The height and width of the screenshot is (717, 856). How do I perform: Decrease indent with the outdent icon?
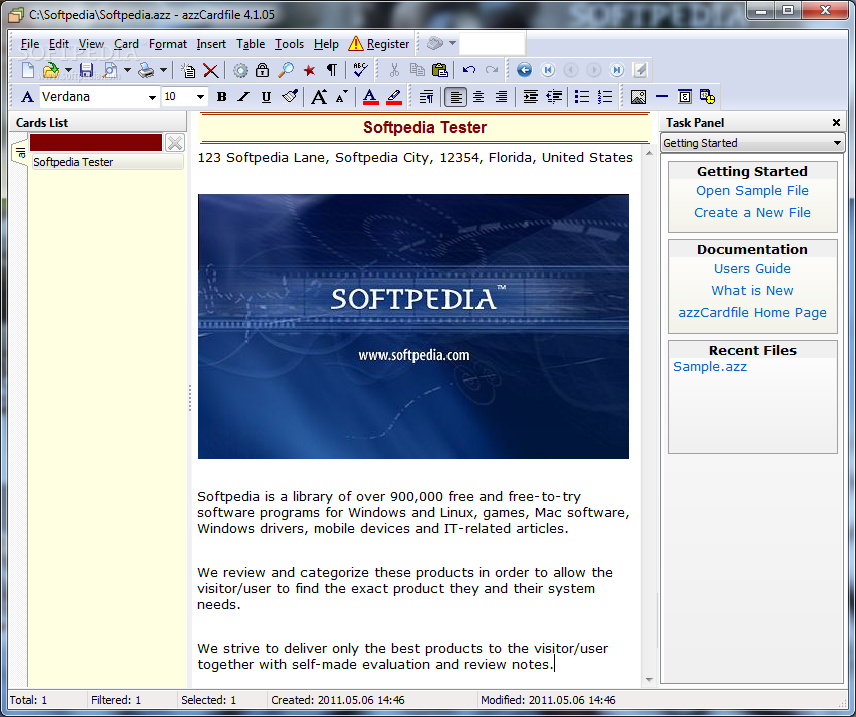pos(554,97)
